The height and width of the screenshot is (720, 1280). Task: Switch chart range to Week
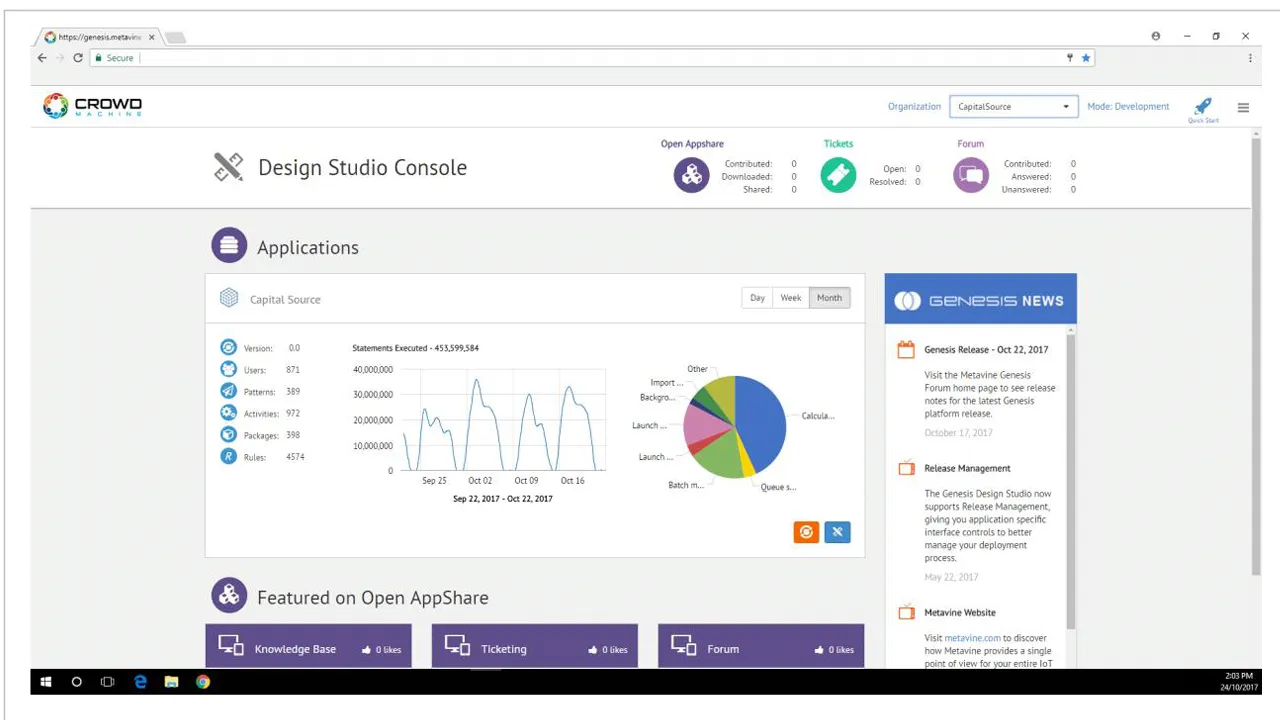(791, 298)
